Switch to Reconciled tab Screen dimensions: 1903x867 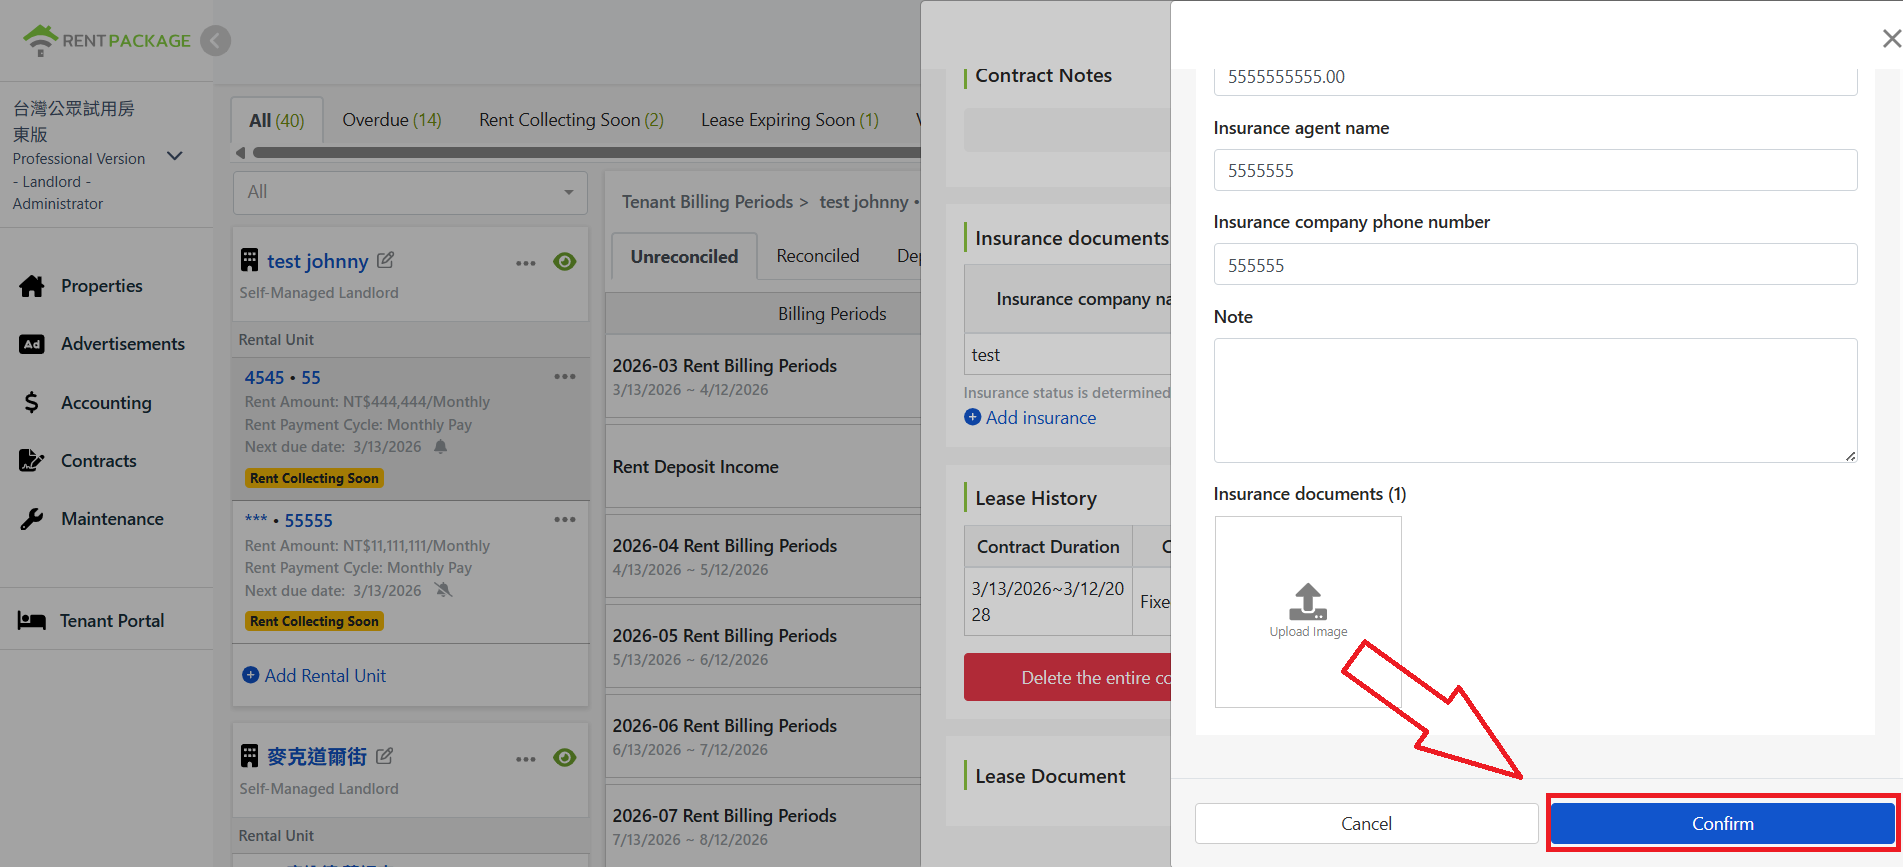[x=818, y=256]
